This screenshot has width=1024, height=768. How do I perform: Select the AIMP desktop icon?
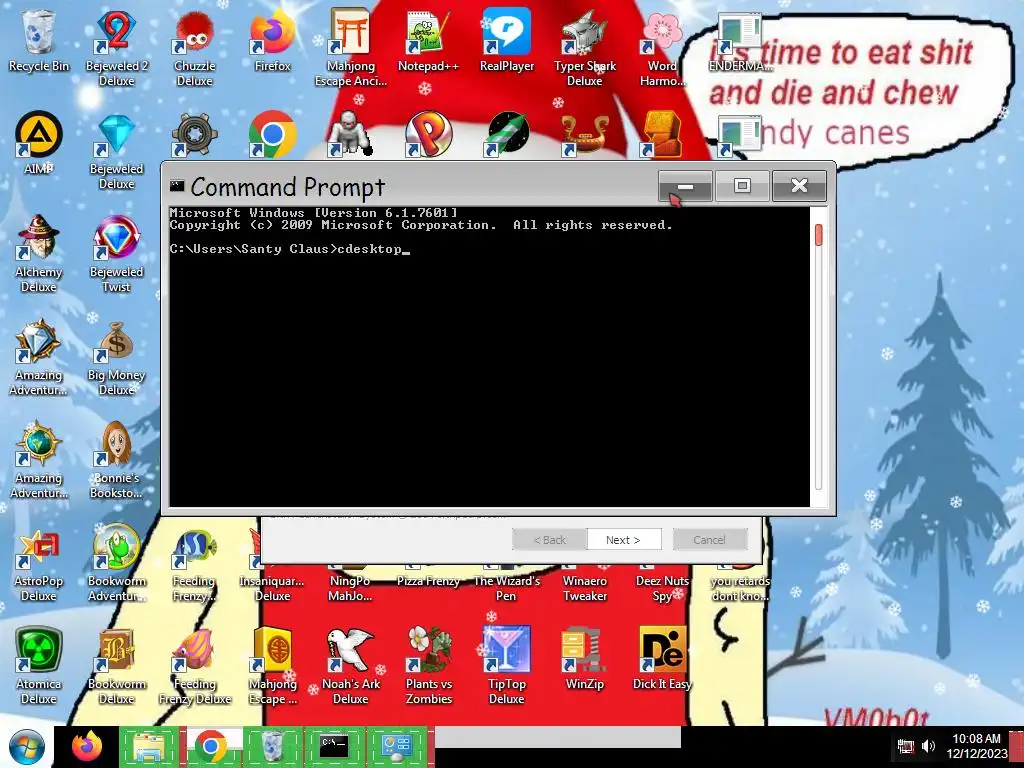coord(39,144)
